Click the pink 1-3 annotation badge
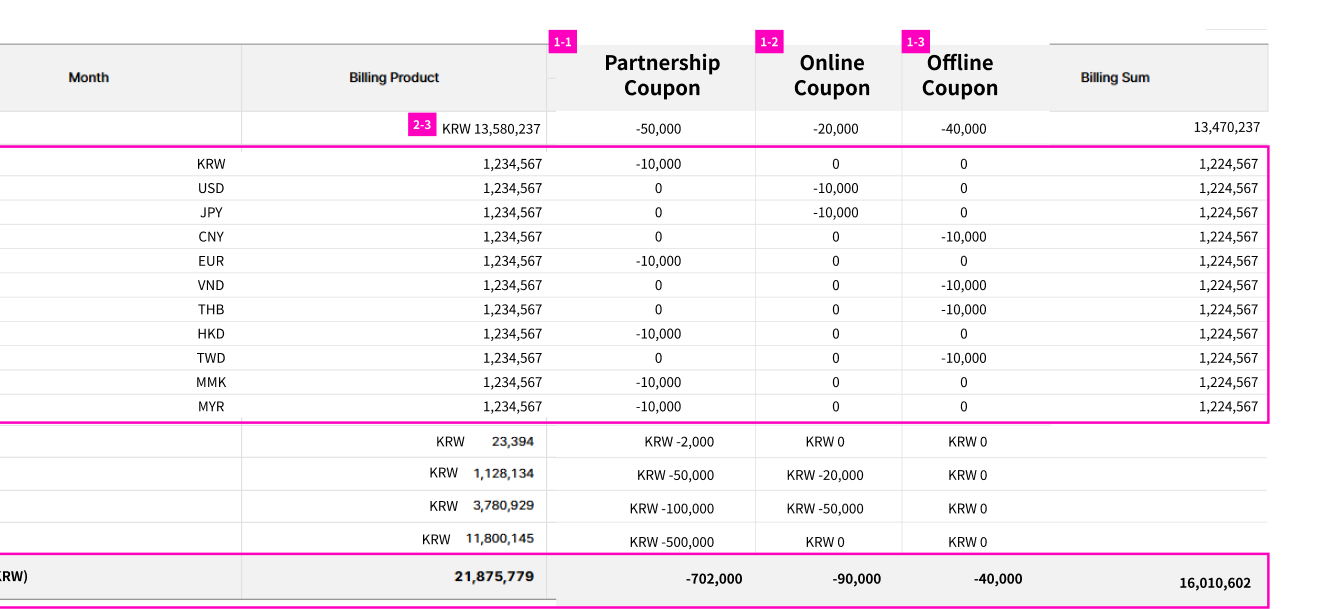The height and width of the screenshot is (609, 1319). [x=915, y=42]
